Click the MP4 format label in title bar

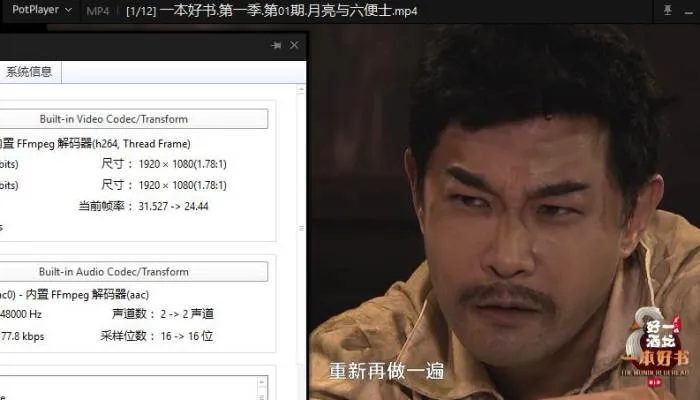click(98, 11)
